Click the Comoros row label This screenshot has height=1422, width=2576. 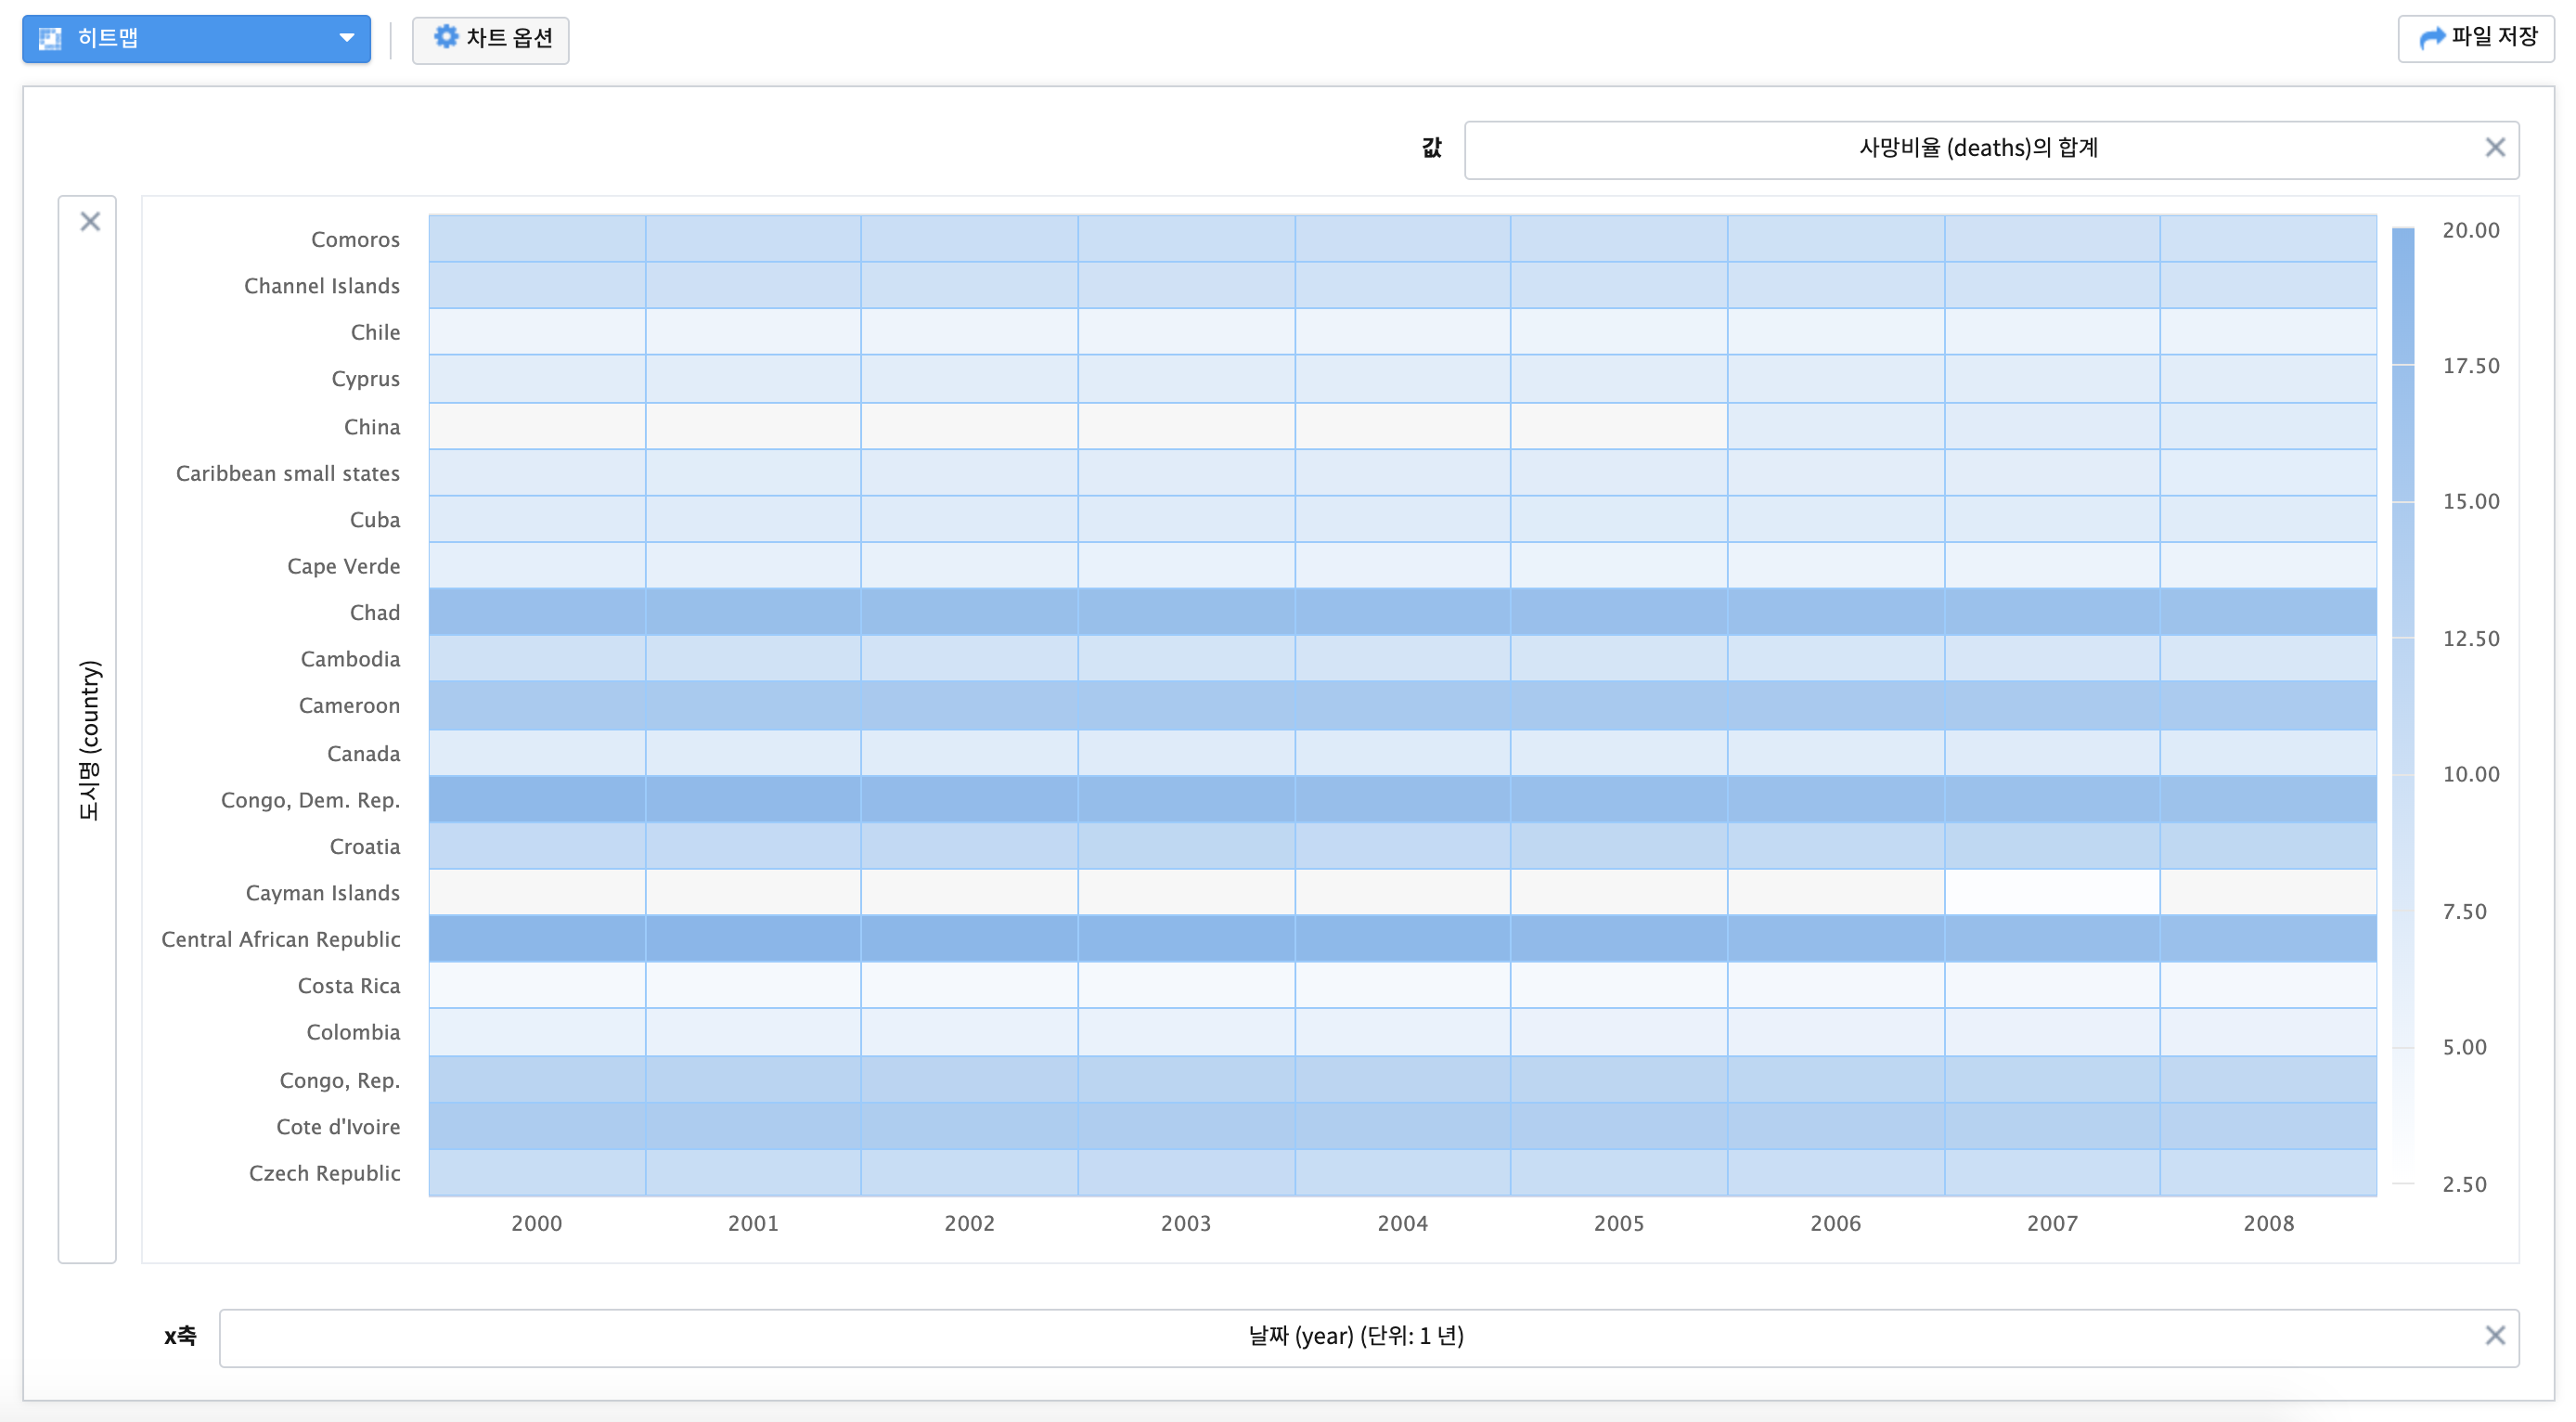click(355, 239)
